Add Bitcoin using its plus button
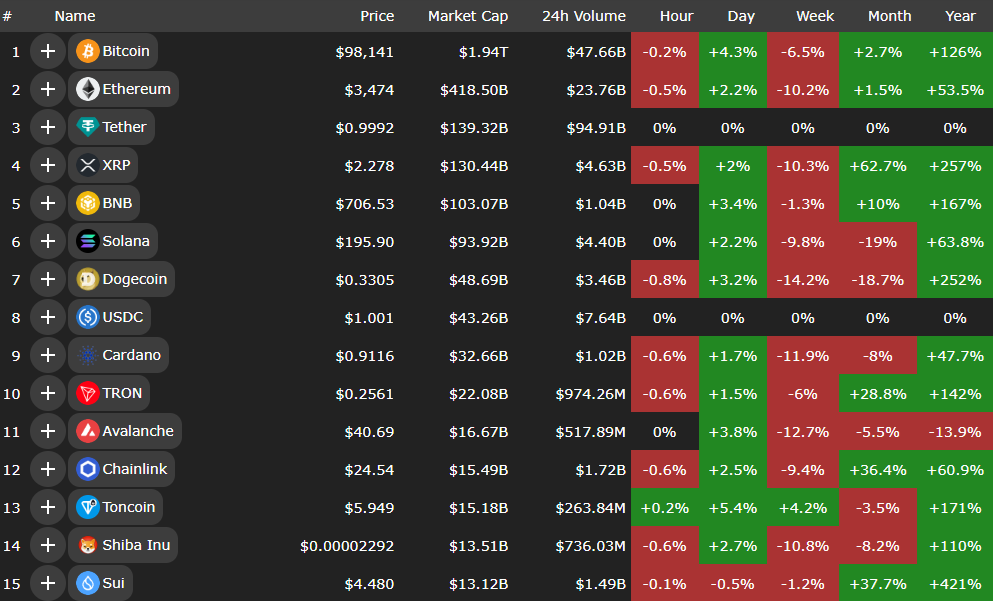This screenshot has height=601, width=993. coord(47,51)
